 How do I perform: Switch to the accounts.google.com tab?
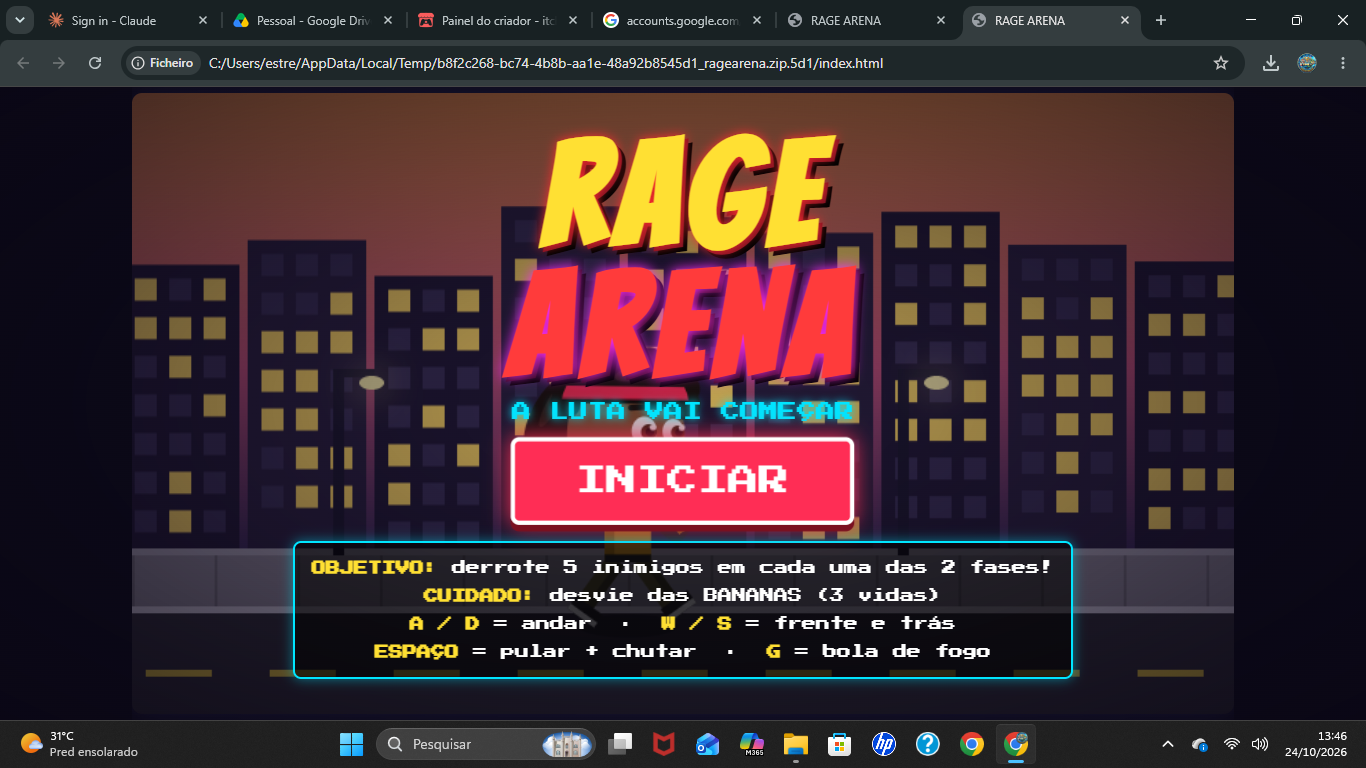(x=683, y=20)
